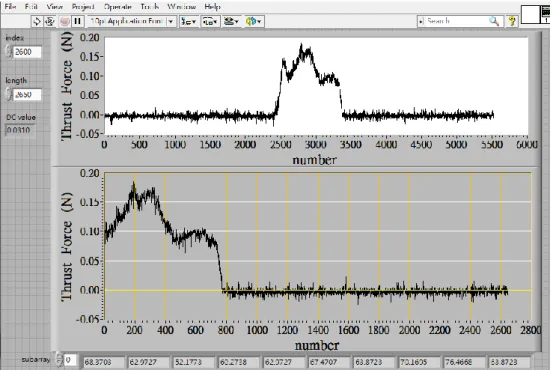Open the File menu
Viewport: 553px width, 370px height.
pos(10,7)
